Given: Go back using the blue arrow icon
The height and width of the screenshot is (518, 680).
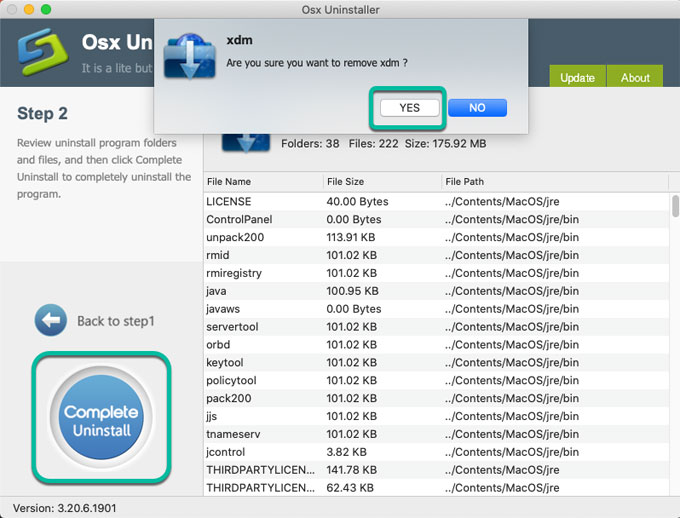Looking at the screenshot, I should [x=51, y=321].
